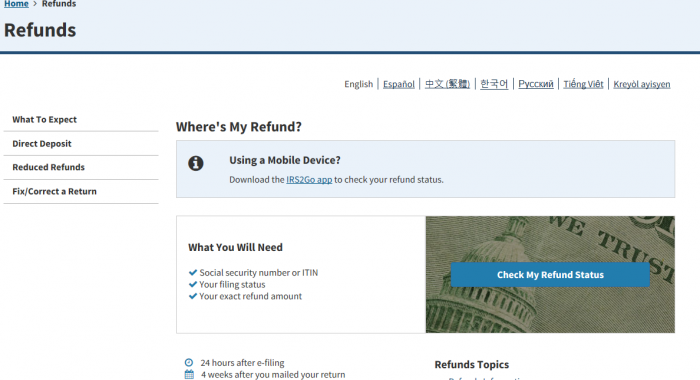The height and width of the screenshot is (380, 700).
Task: Open the IRS2Go app link
Action: click(309, 180)
